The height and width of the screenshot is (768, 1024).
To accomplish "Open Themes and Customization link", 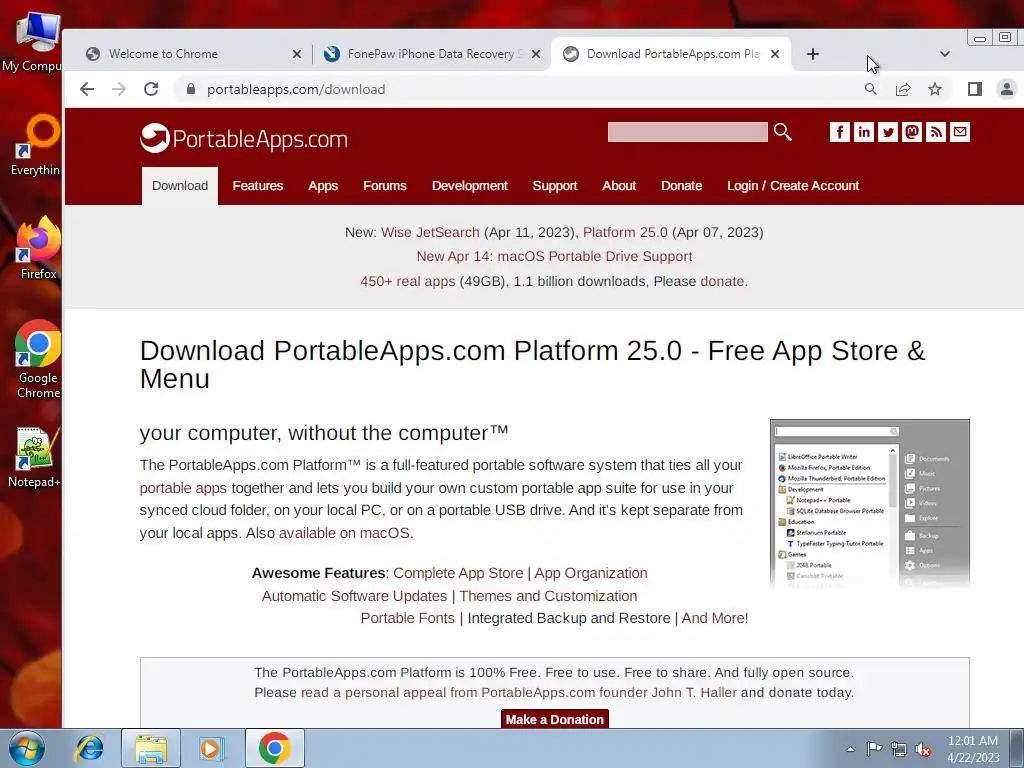I will [x=548, y=596].
